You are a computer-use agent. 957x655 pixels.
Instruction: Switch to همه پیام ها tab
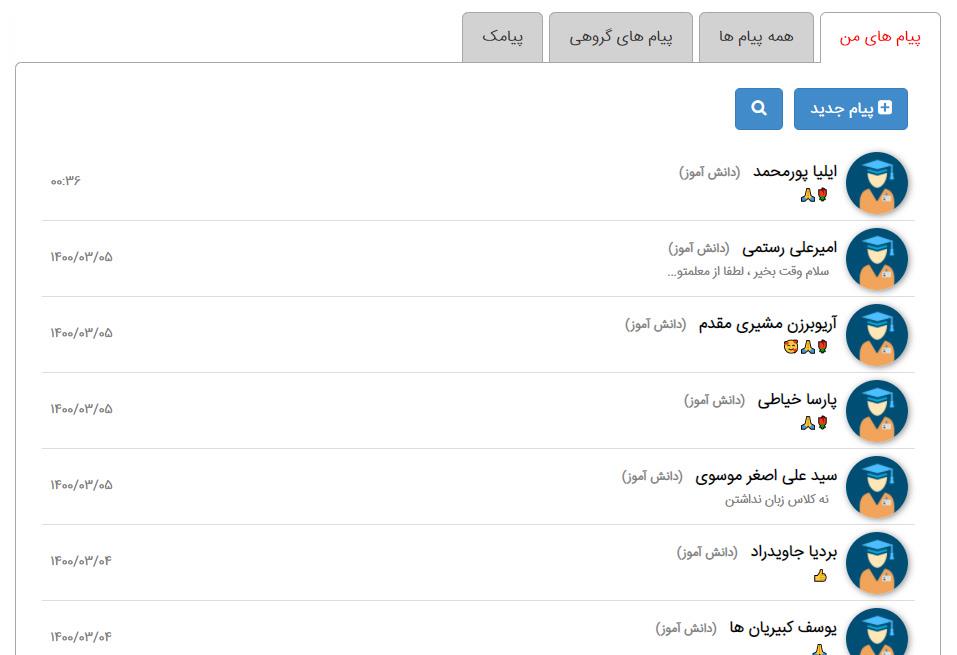pyautogui.click(x=756, y=37)
